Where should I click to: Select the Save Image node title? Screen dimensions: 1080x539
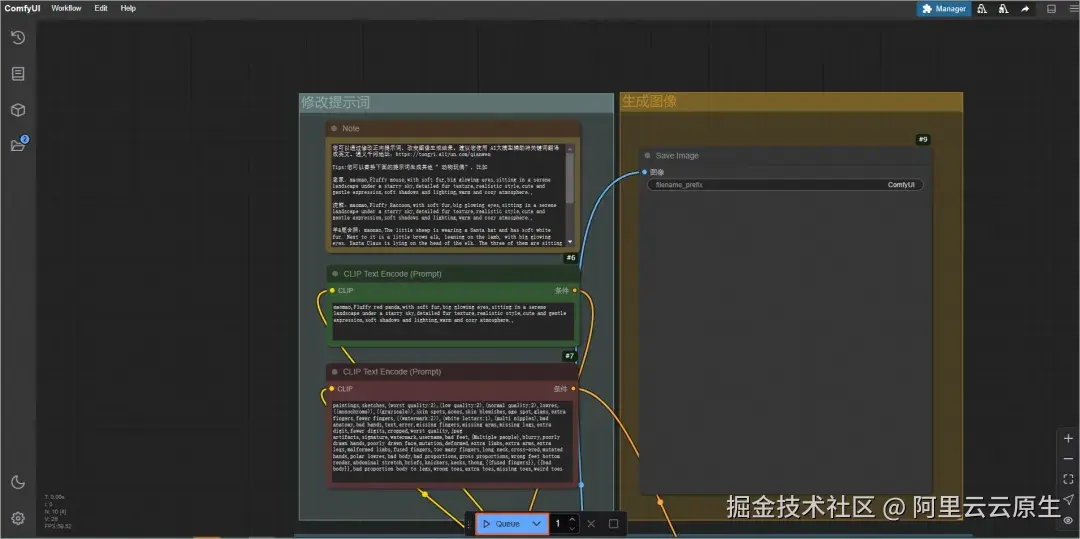[x=677, y=156]
